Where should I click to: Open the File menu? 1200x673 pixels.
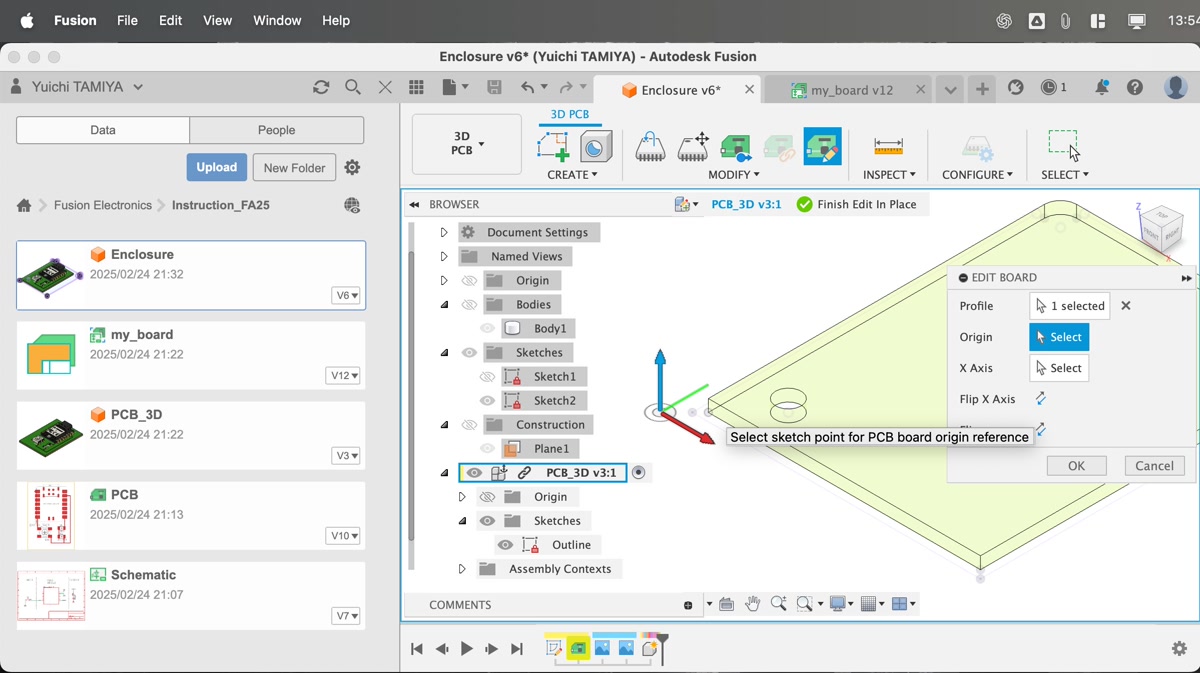(x=127, y=20)
